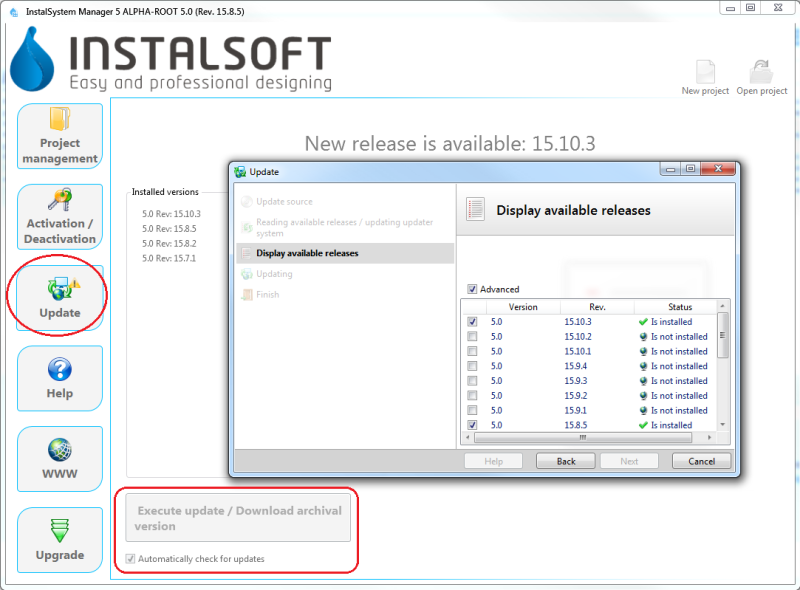Check the release 15.10.1 checkbox
800x590 pixels.
click(472, 352)
